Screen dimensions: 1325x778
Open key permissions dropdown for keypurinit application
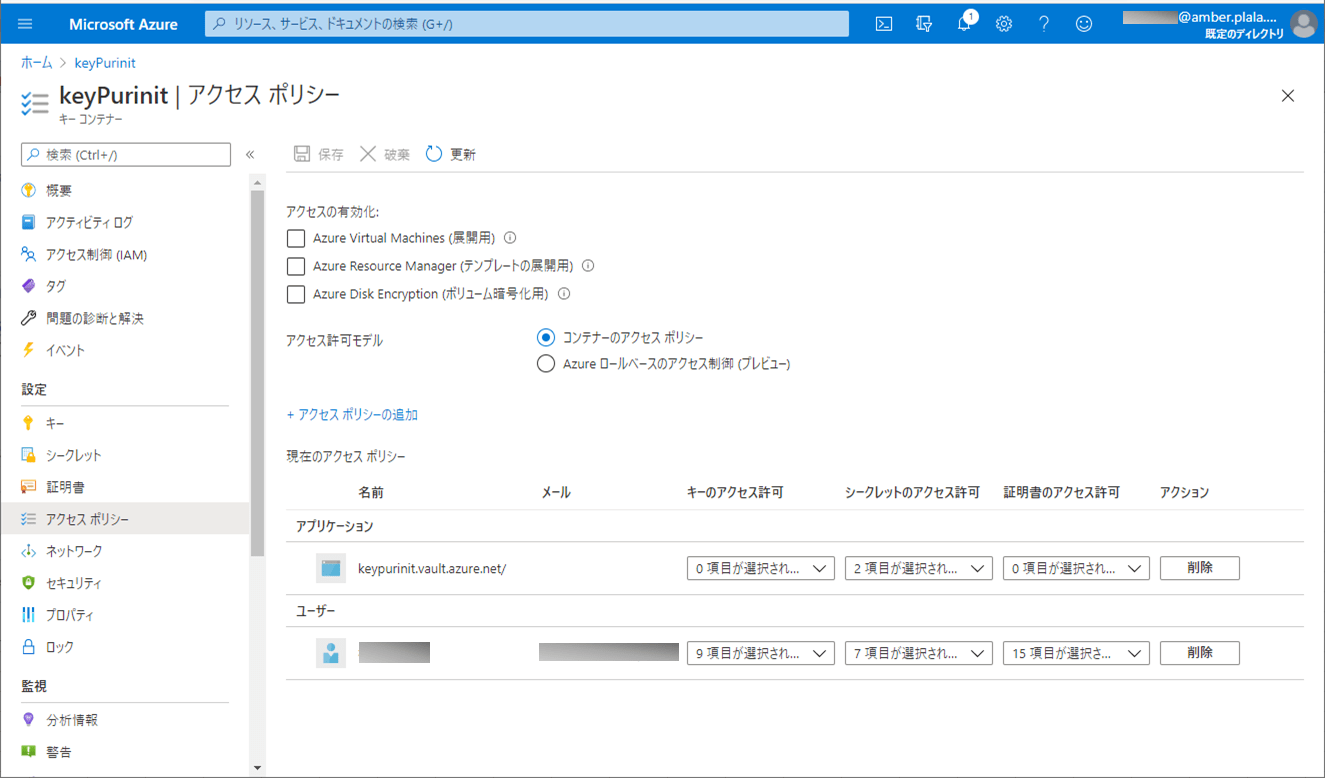pyautogui.click(x=761, y=568)
